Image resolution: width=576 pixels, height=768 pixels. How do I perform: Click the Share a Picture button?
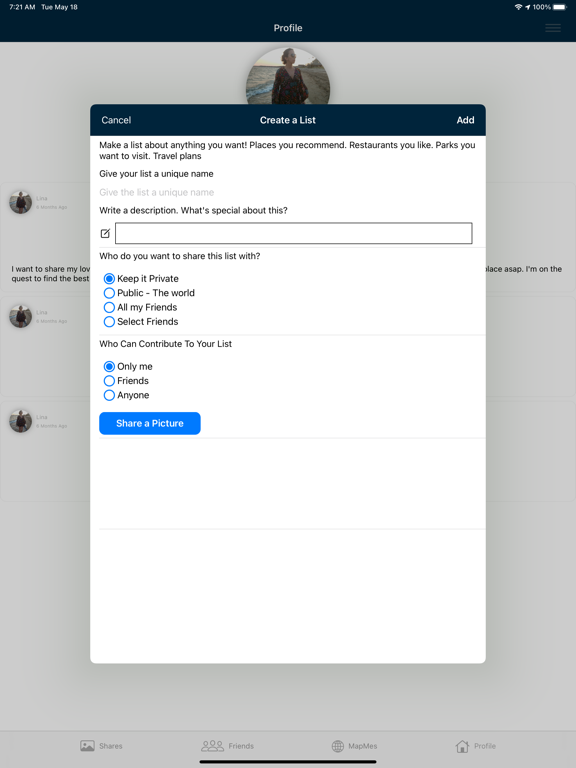(x=150, y=423)
